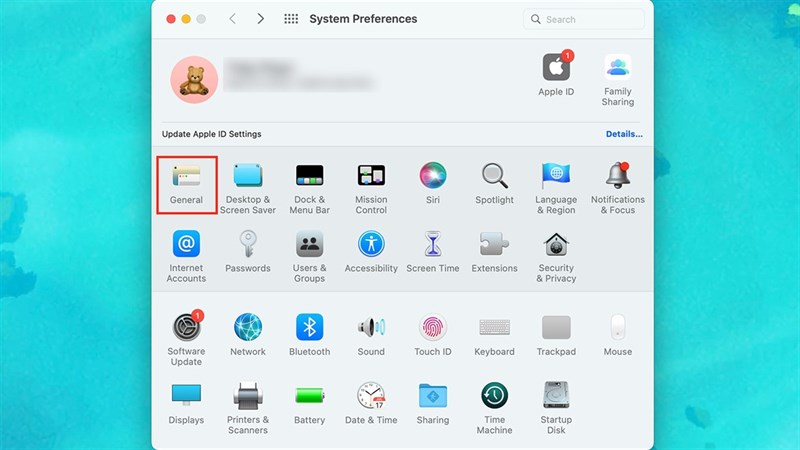Open Dock & Menu Bar preferences
The width and height of the screenshot is (800, 450).
click(310, 188)
